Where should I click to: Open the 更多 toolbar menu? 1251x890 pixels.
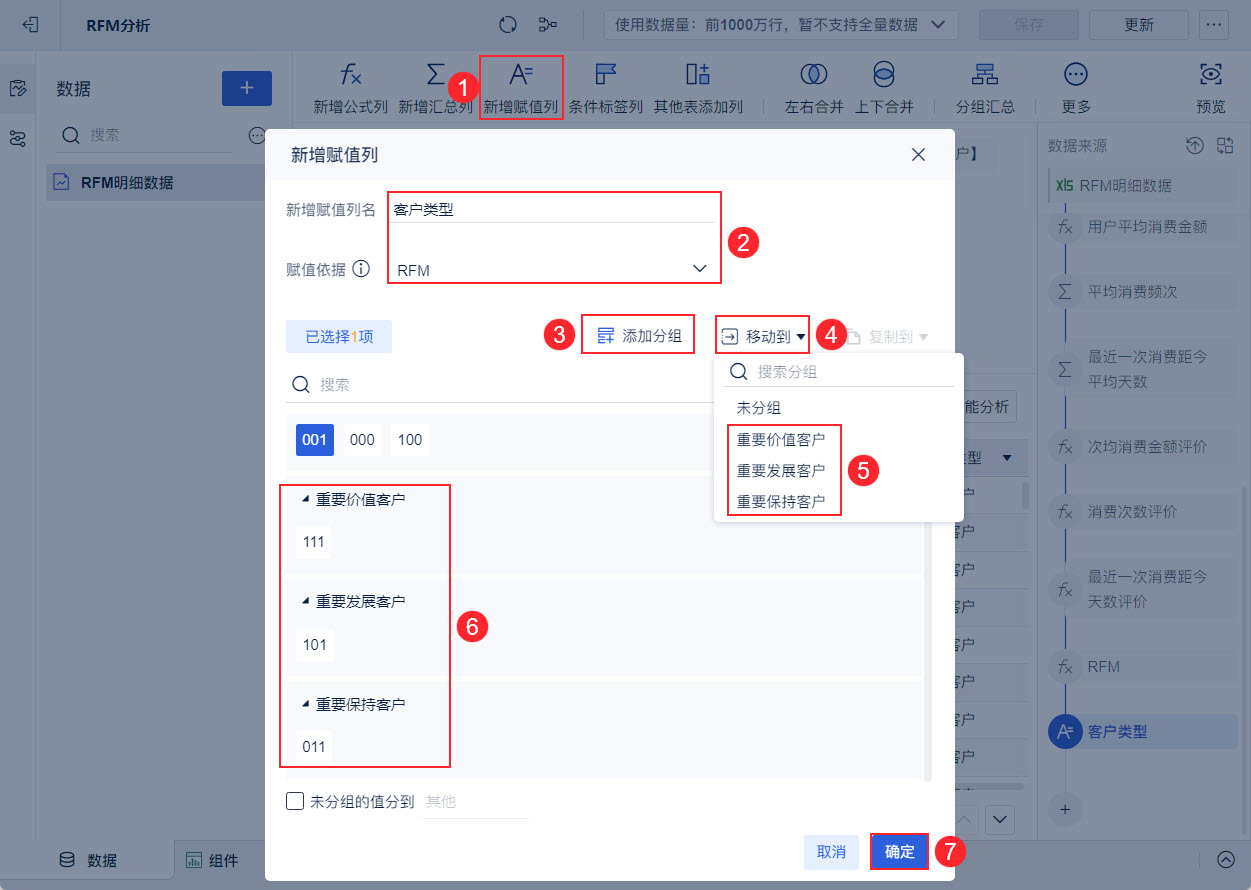(x=1076, y=88)
